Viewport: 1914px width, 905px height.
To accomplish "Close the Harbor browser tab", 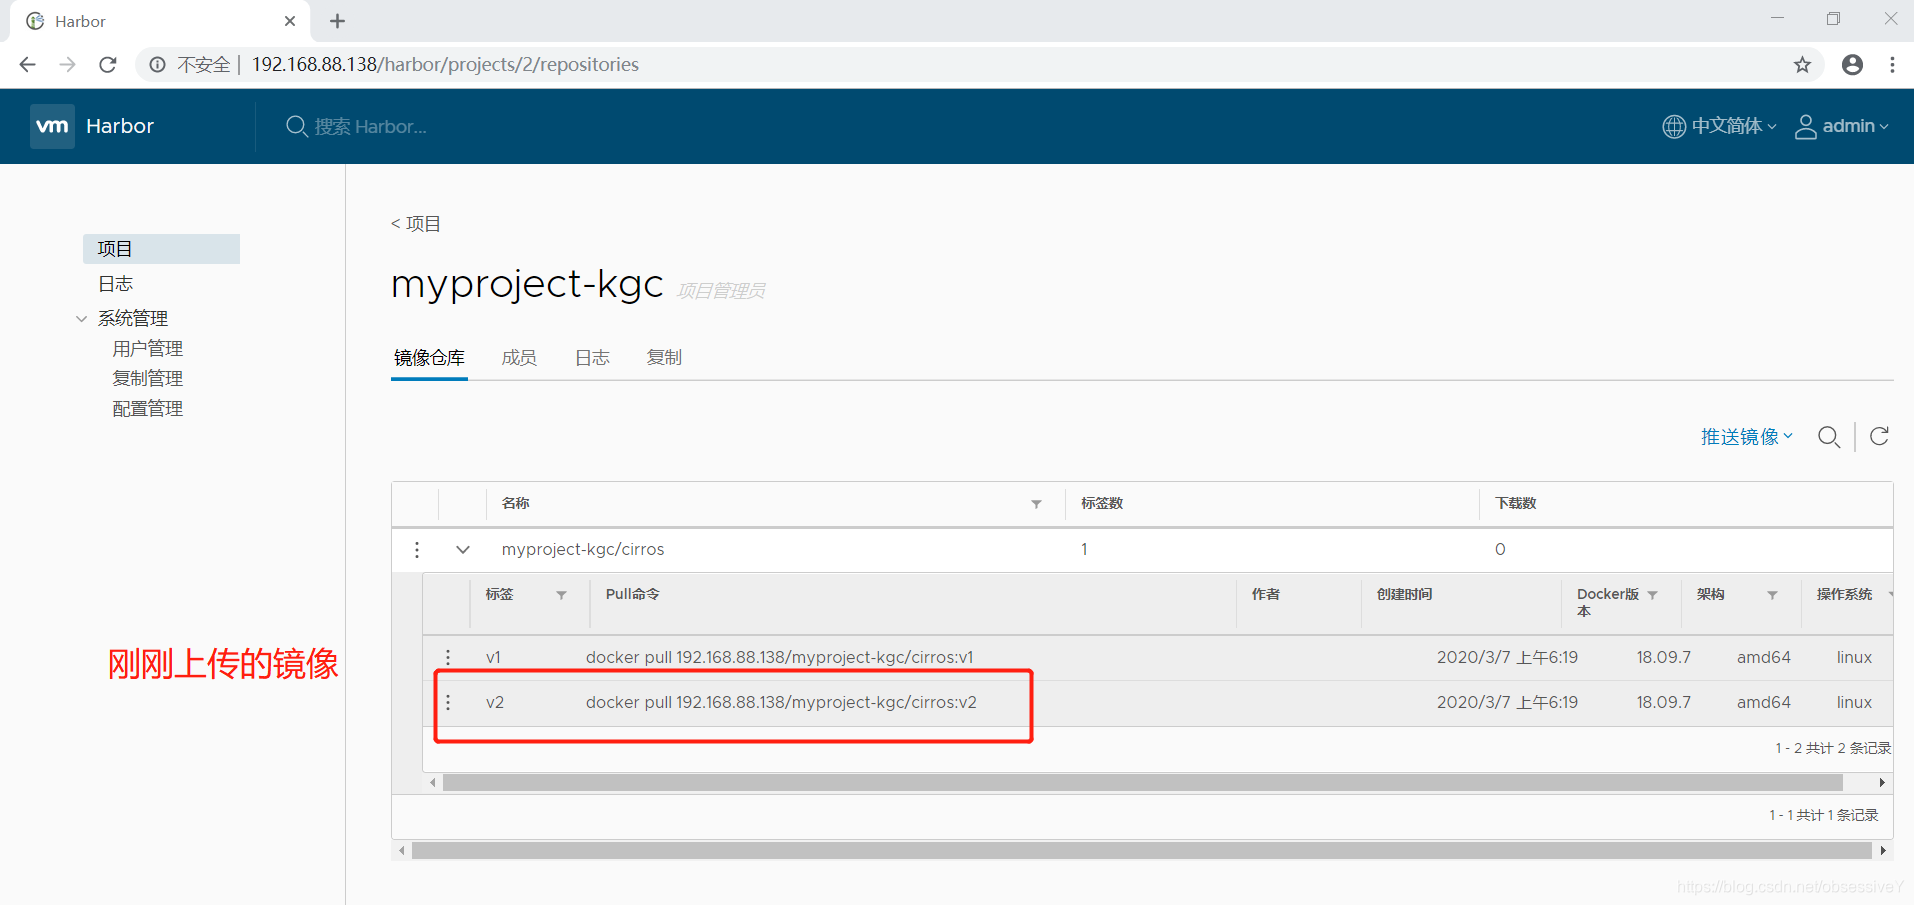I will [x=290, y=21].
